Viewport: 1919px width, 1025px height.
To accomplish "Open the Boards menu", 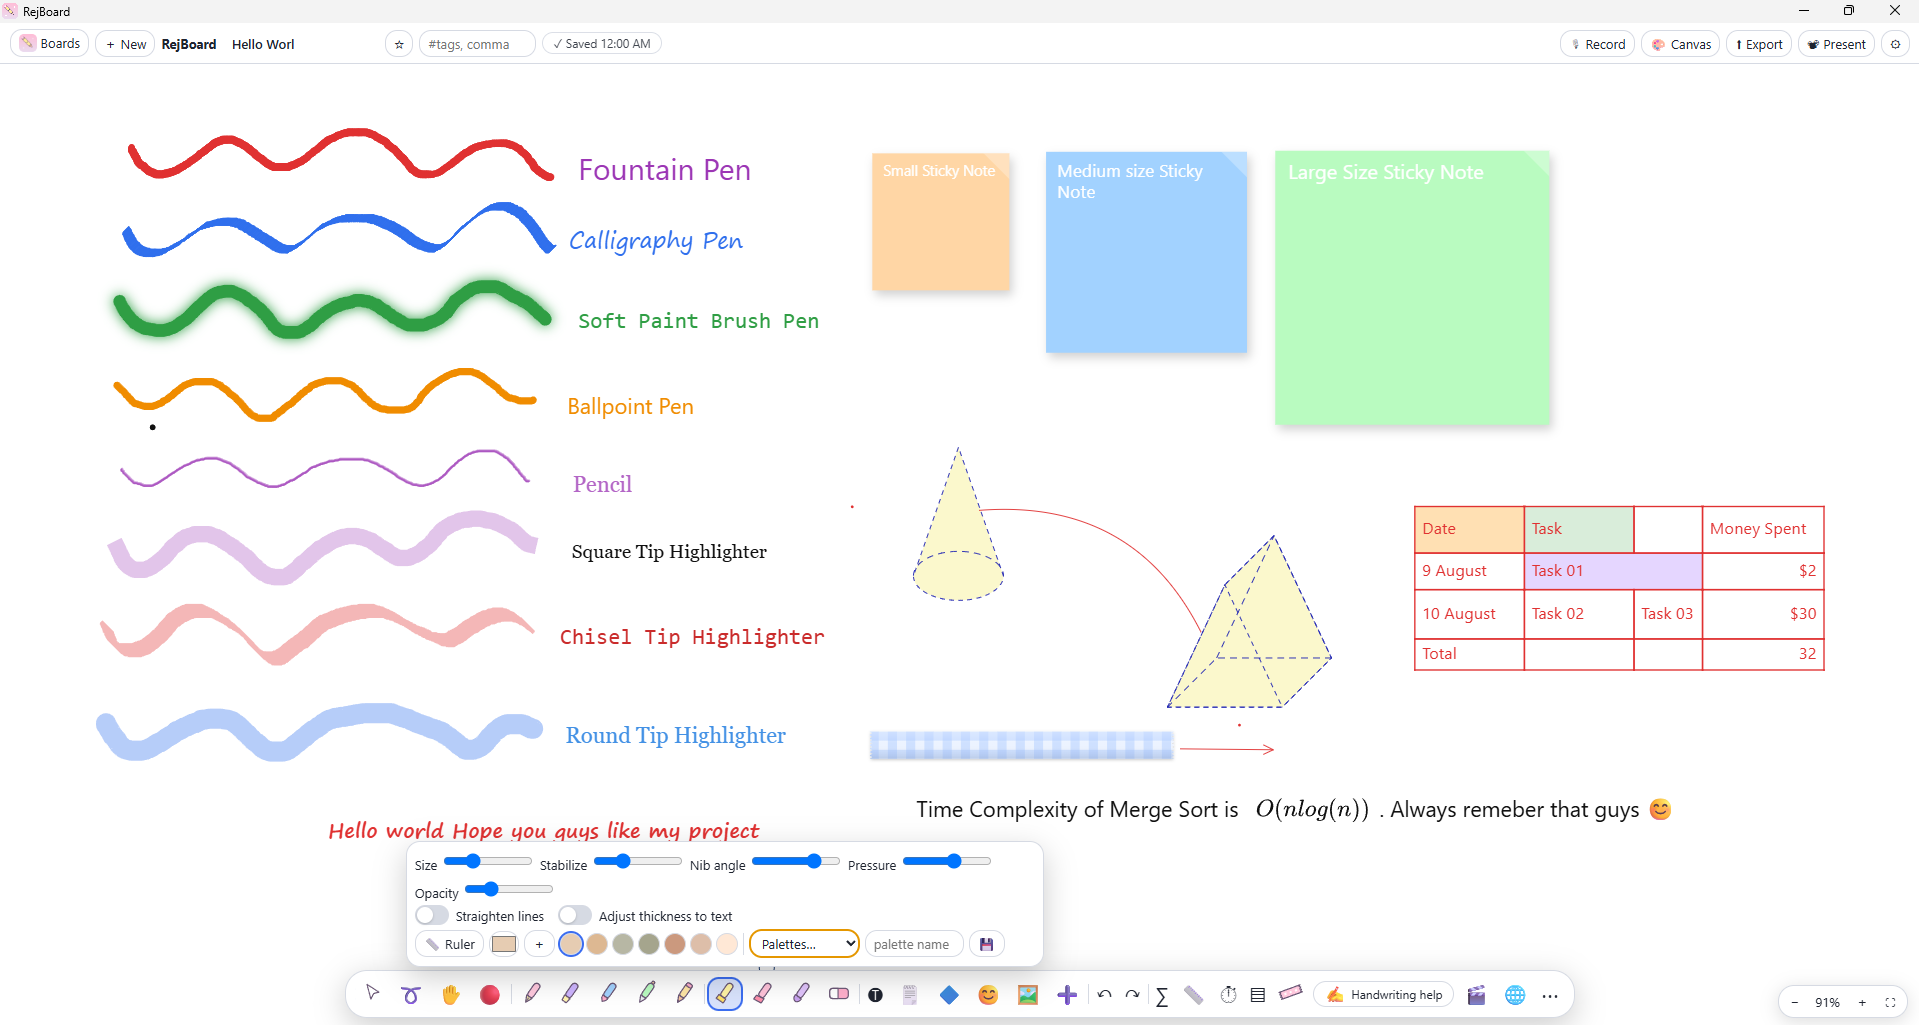I will coord(51,43).
